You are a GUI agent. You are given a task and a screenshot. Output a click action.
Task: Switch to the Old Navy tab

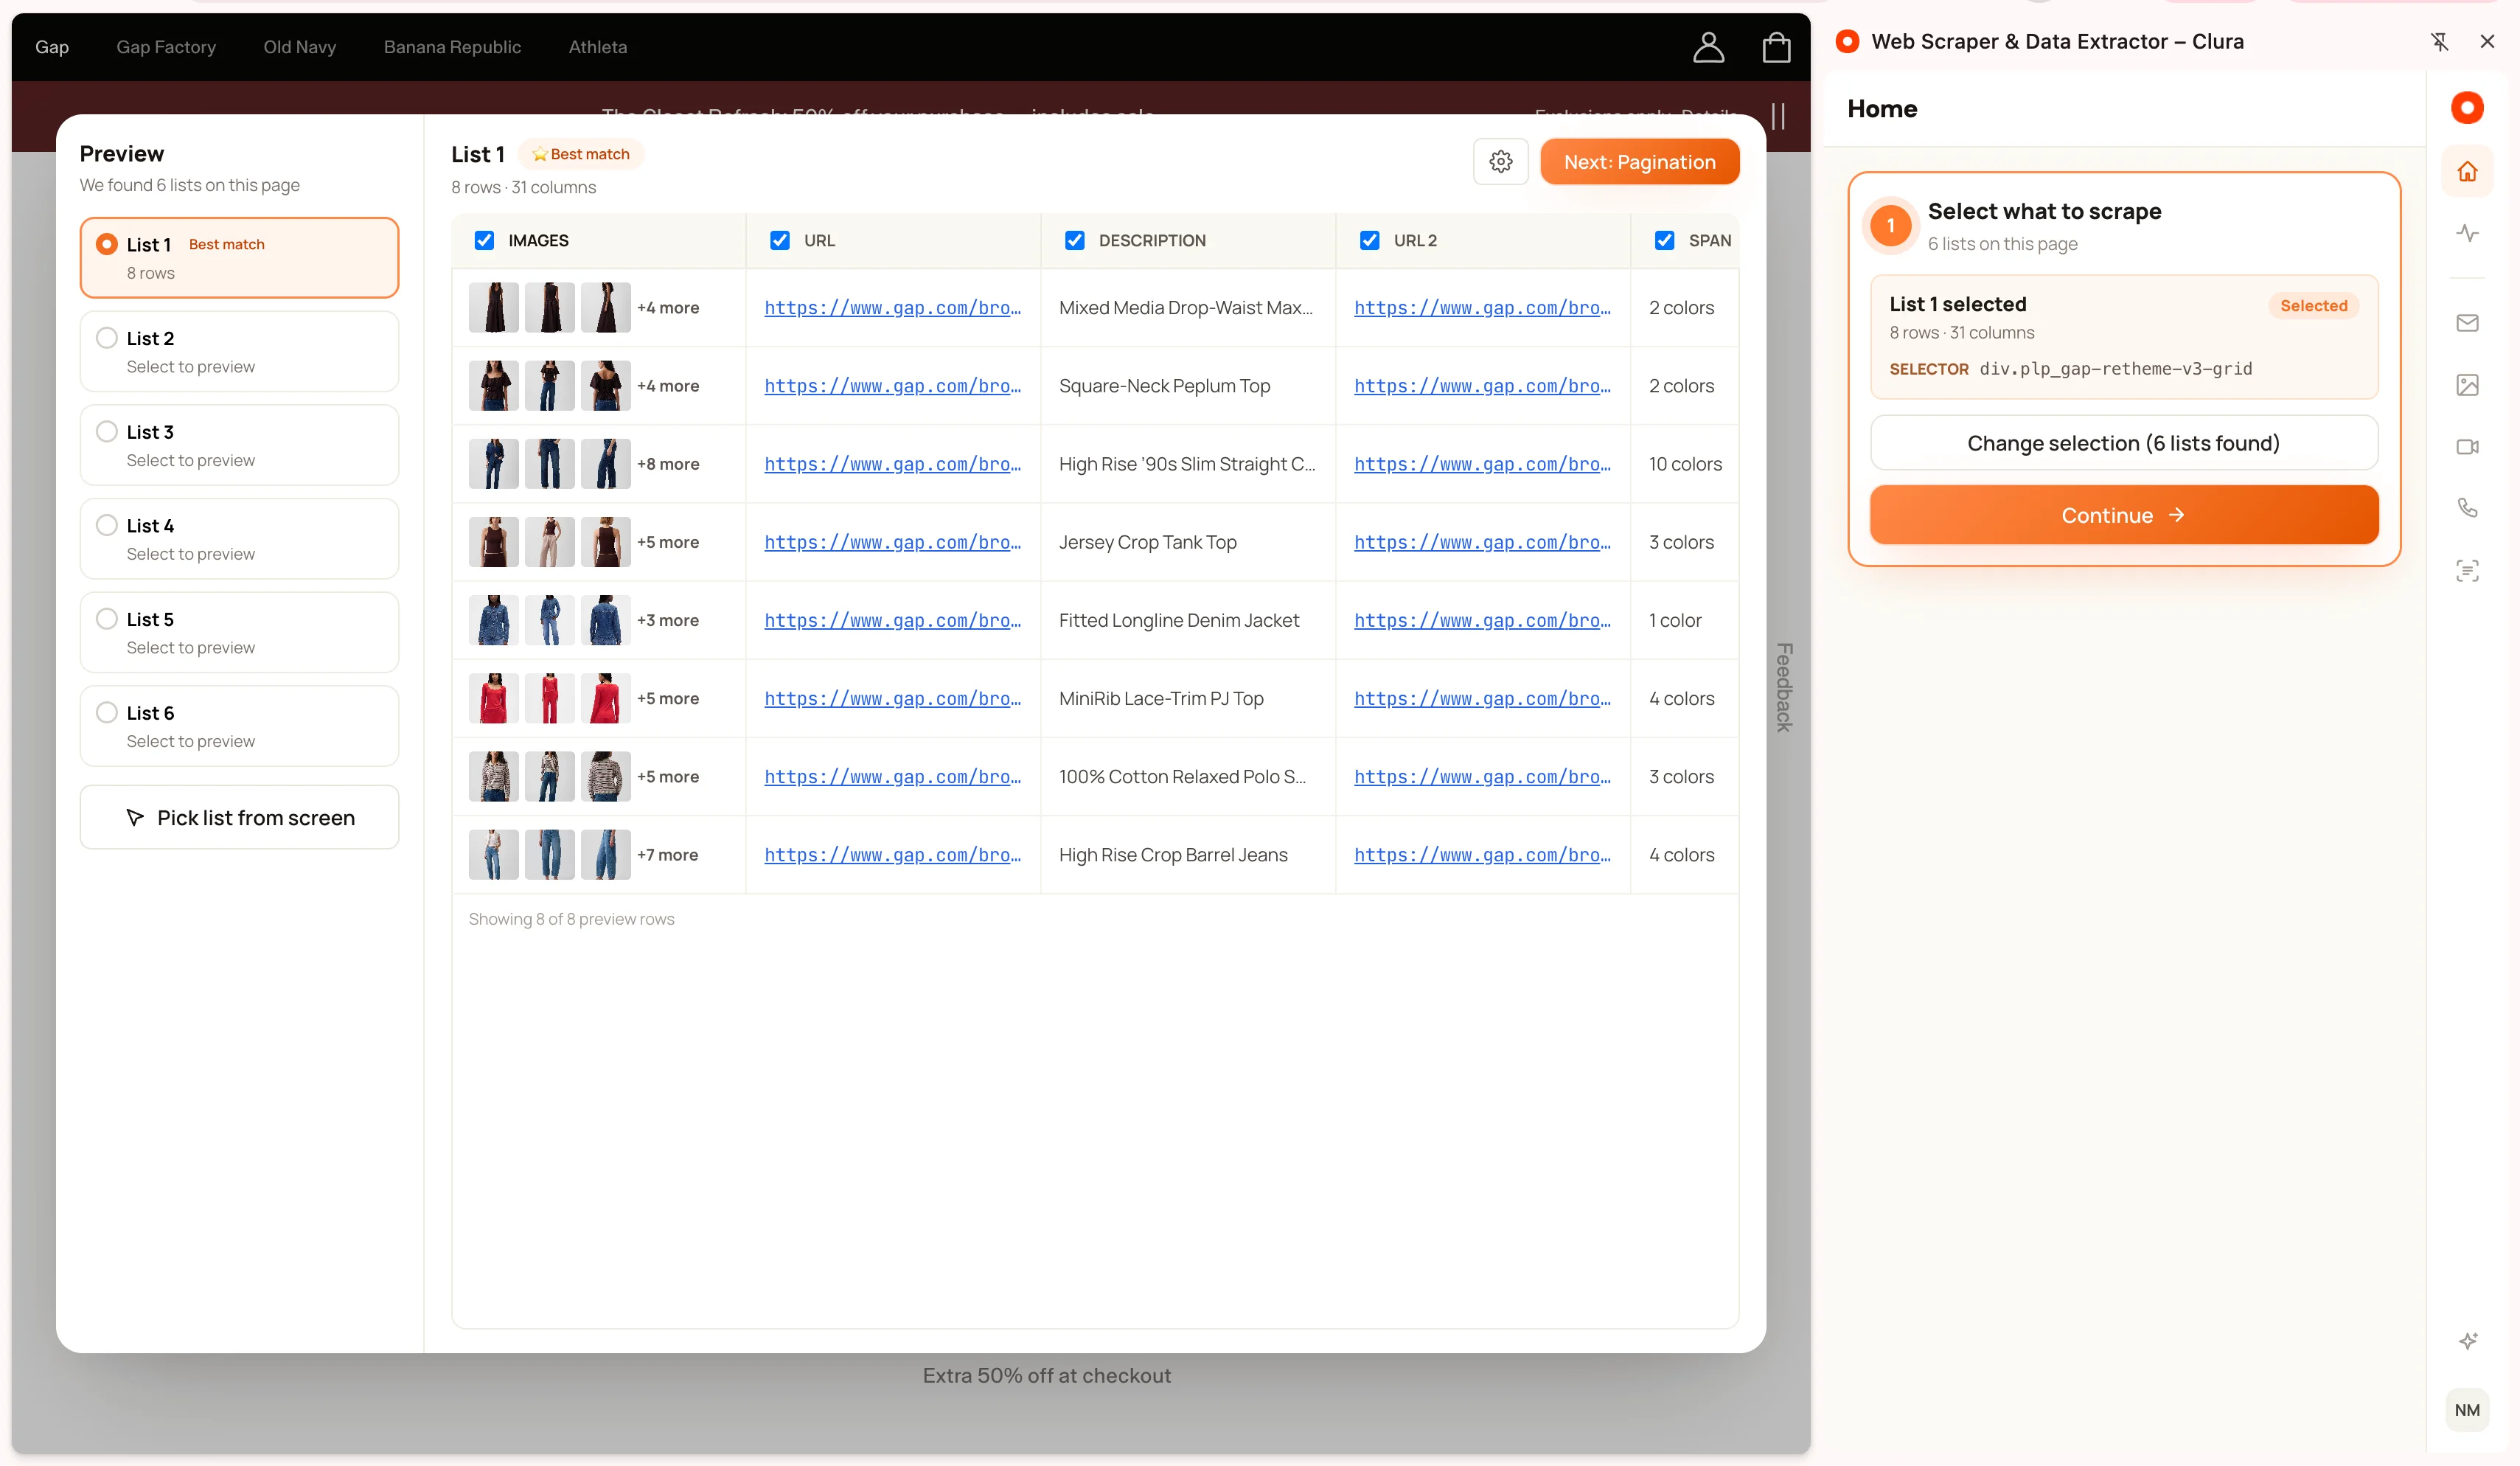(300, 47)
